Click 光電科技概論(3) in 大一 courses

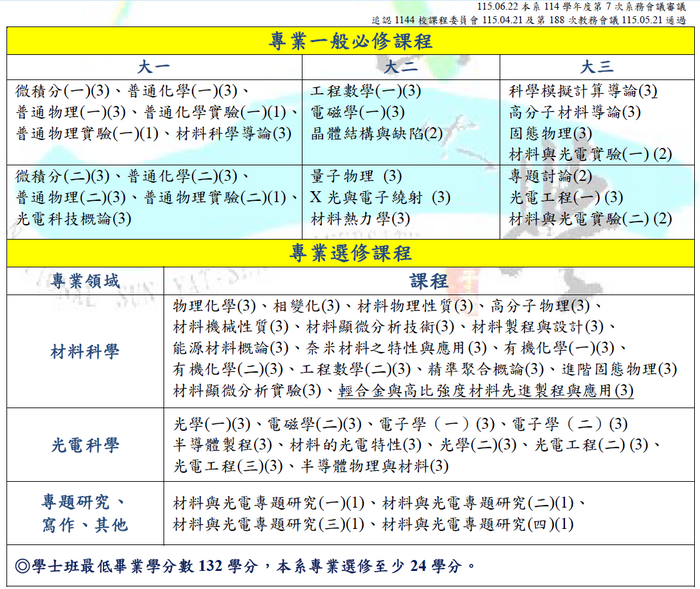coord(74,219)
